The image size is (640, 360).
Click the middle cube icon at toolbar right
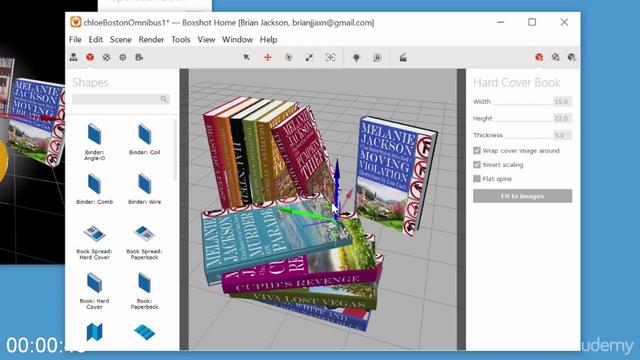click(x=556, y=58)
